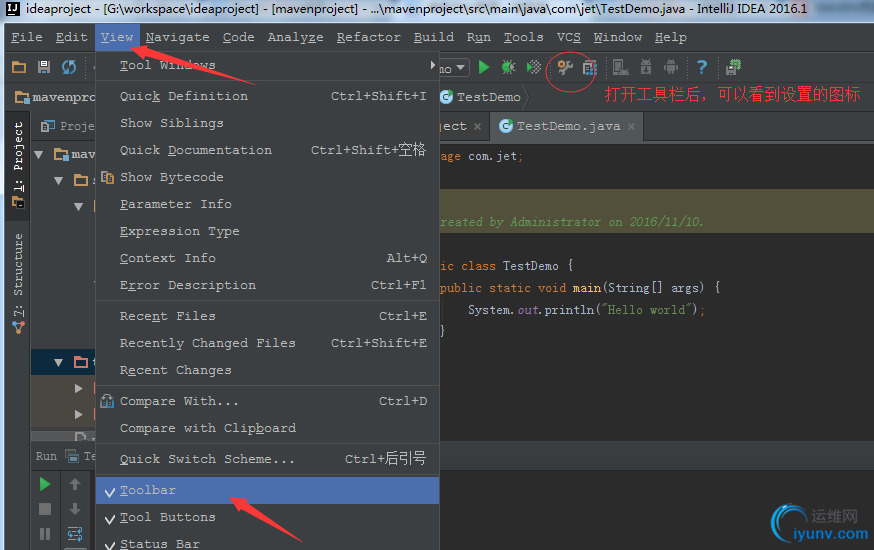
Task: Stop the process in Run panel
Action: [45, 509]
